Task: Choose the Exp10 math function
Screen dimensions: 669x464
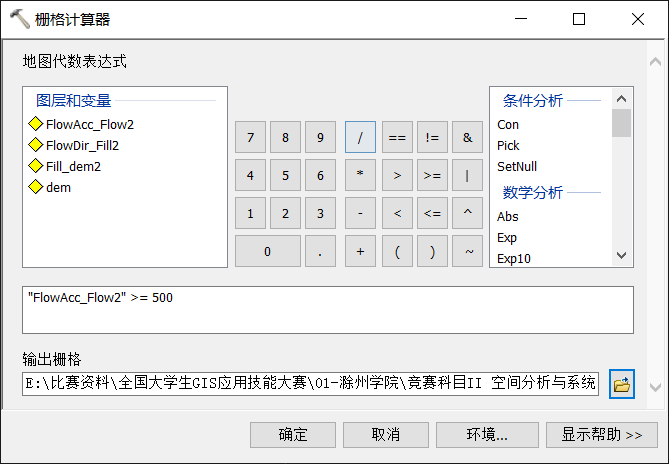Action: click(514, 258)
